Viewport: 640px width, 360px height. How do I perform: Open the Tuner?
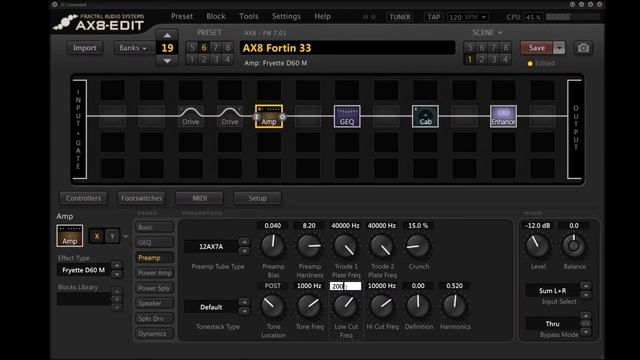click(400, 17)
